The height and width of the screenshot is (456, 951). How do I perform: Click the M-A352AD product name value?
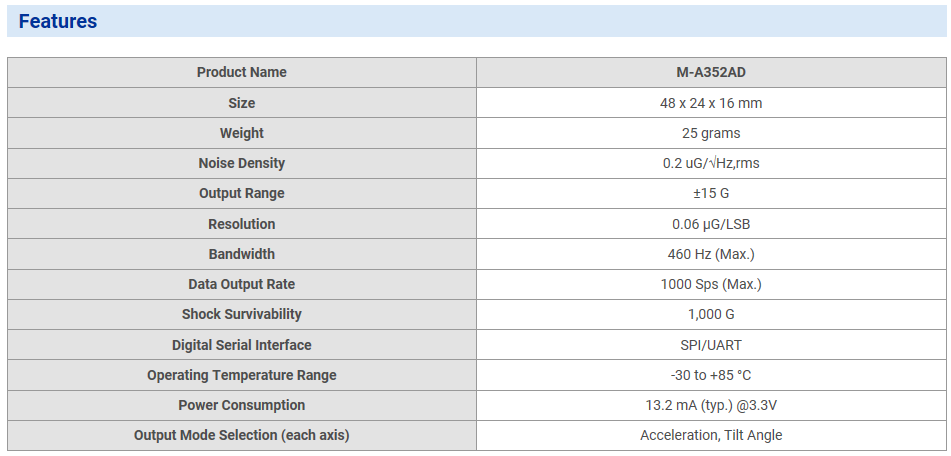click(x=710, y=72)
